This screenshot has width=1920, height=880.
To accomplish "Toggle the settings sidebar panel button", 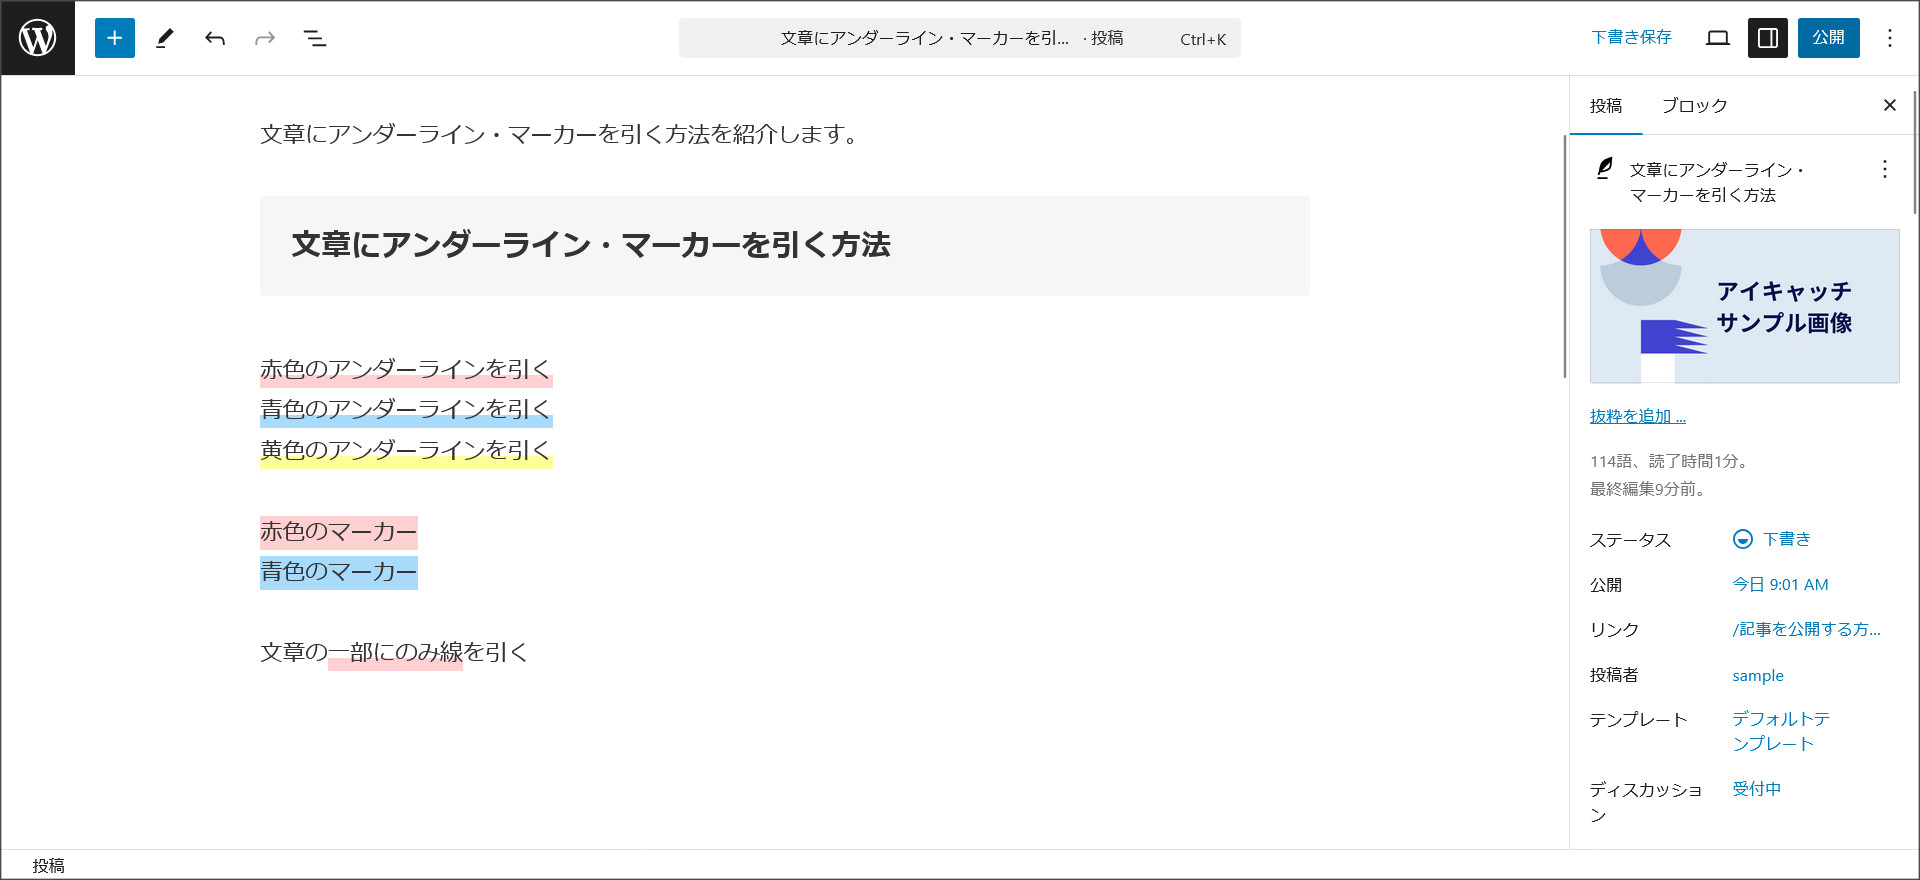I will point(1767,38).
